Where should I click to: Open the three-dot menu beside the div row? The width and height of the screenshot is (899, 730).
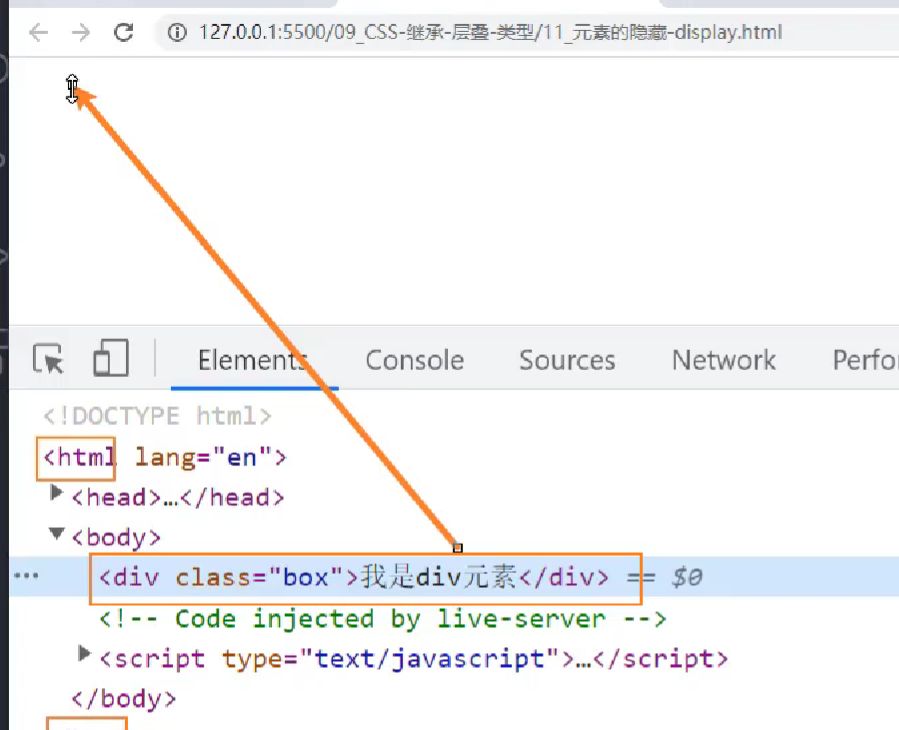26,576
